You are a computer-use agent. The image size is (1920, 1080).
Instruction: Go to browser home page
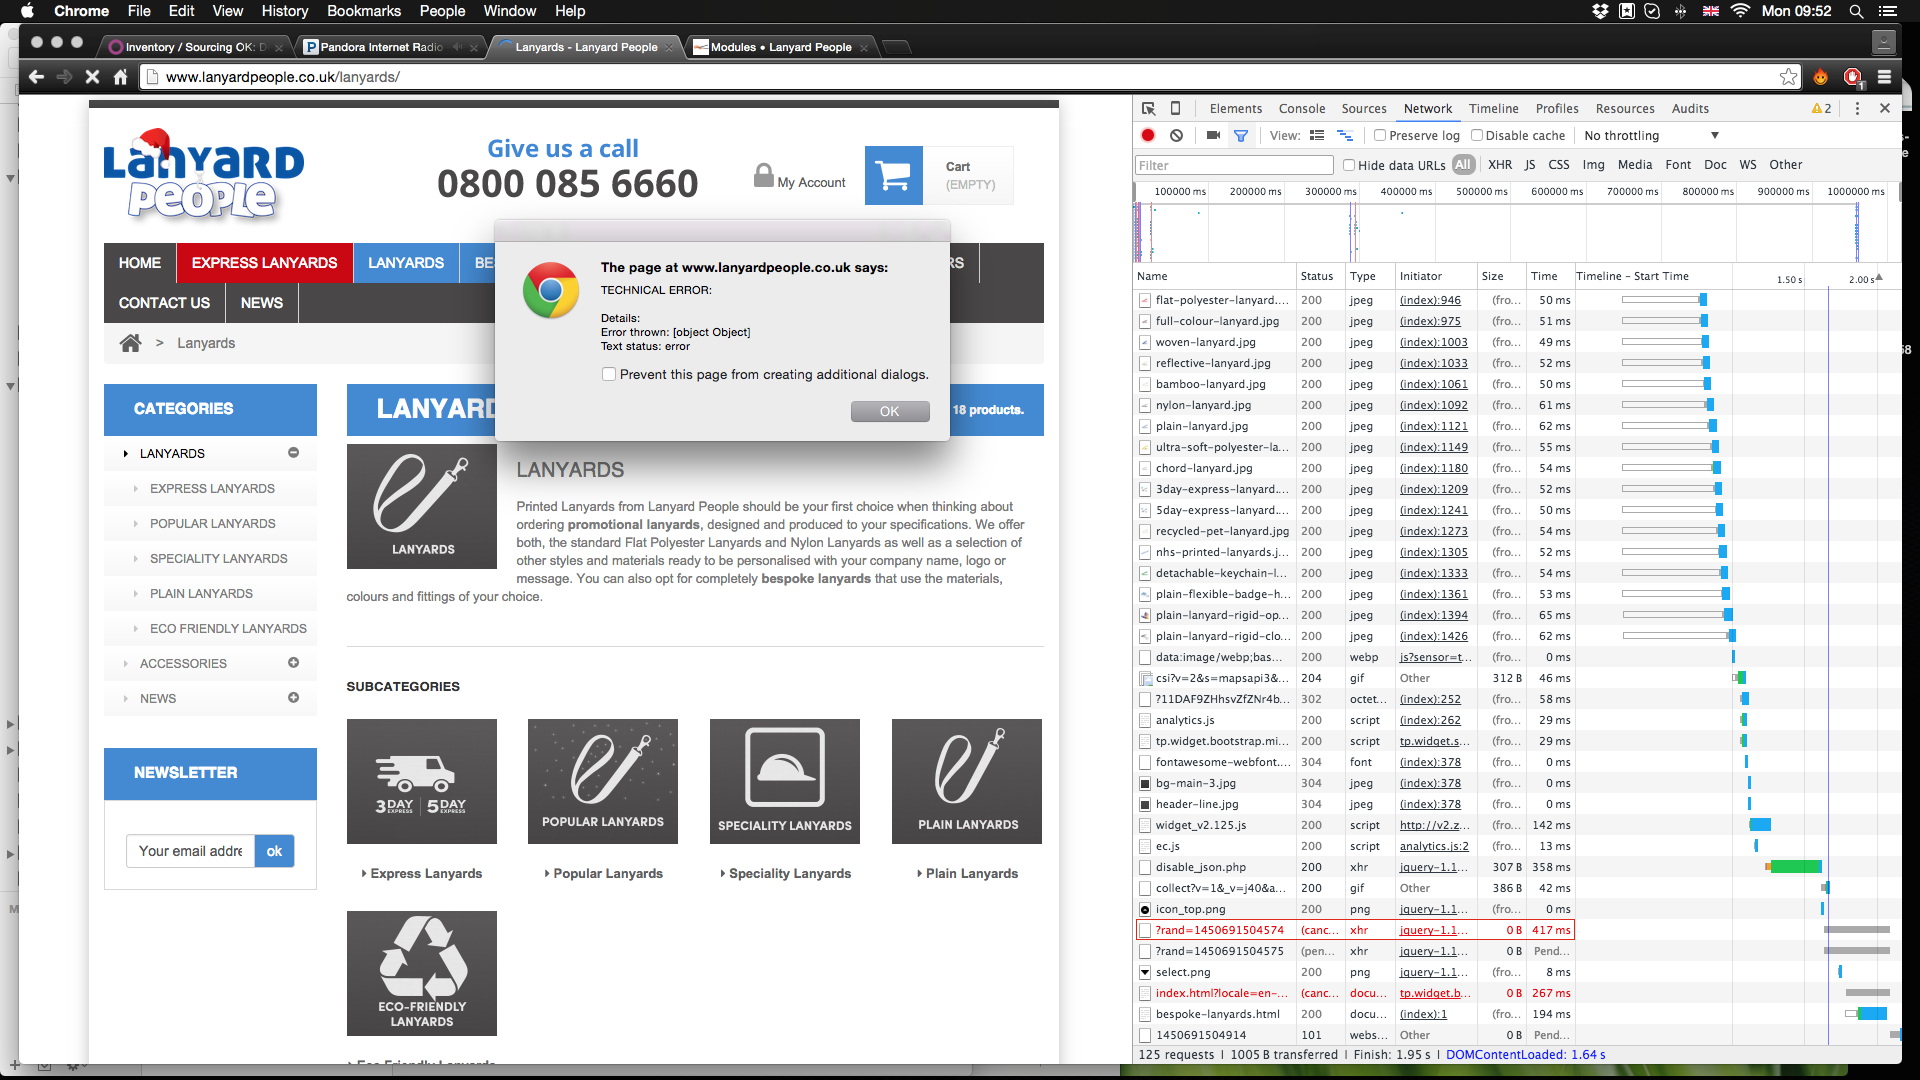pos(120,77)
